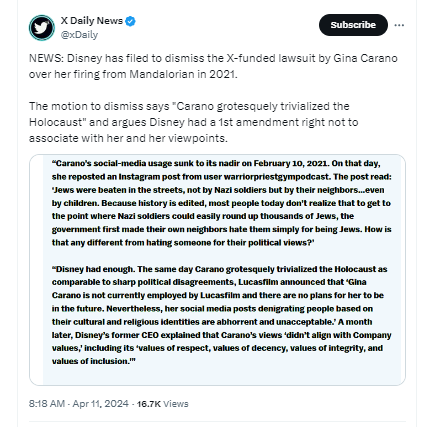The height and width of the screenshot is (427, 425).
Task: Click the warriorpriestgympodcast quote in the image
Action: point(221,203)
